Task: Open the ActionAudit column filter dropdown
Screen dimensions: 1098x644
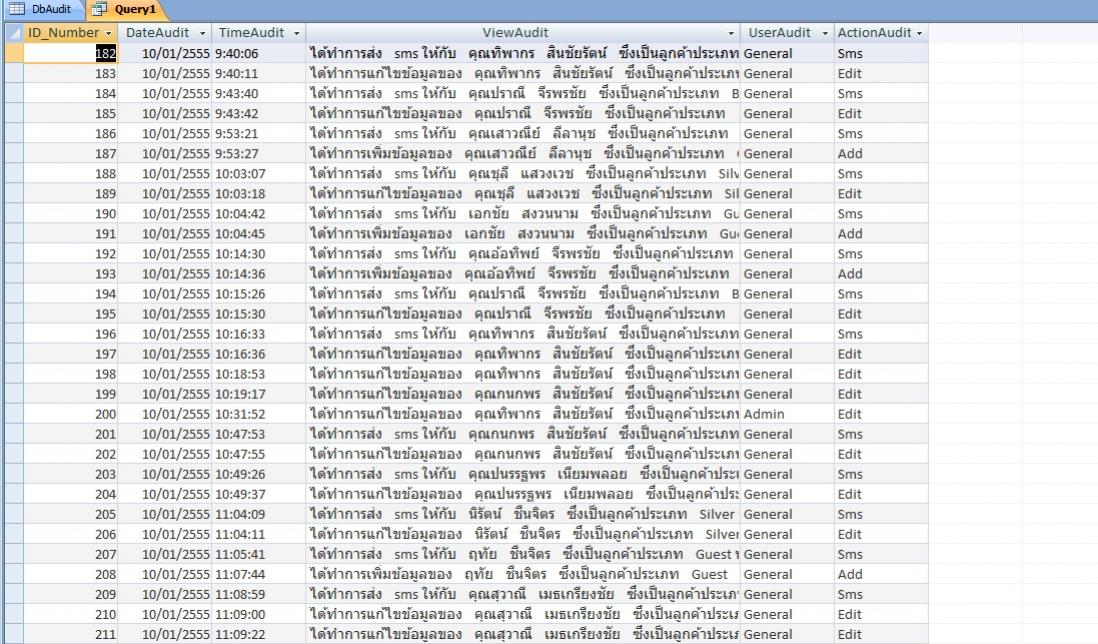Action: pyautogui.click(x=919, y=33)
